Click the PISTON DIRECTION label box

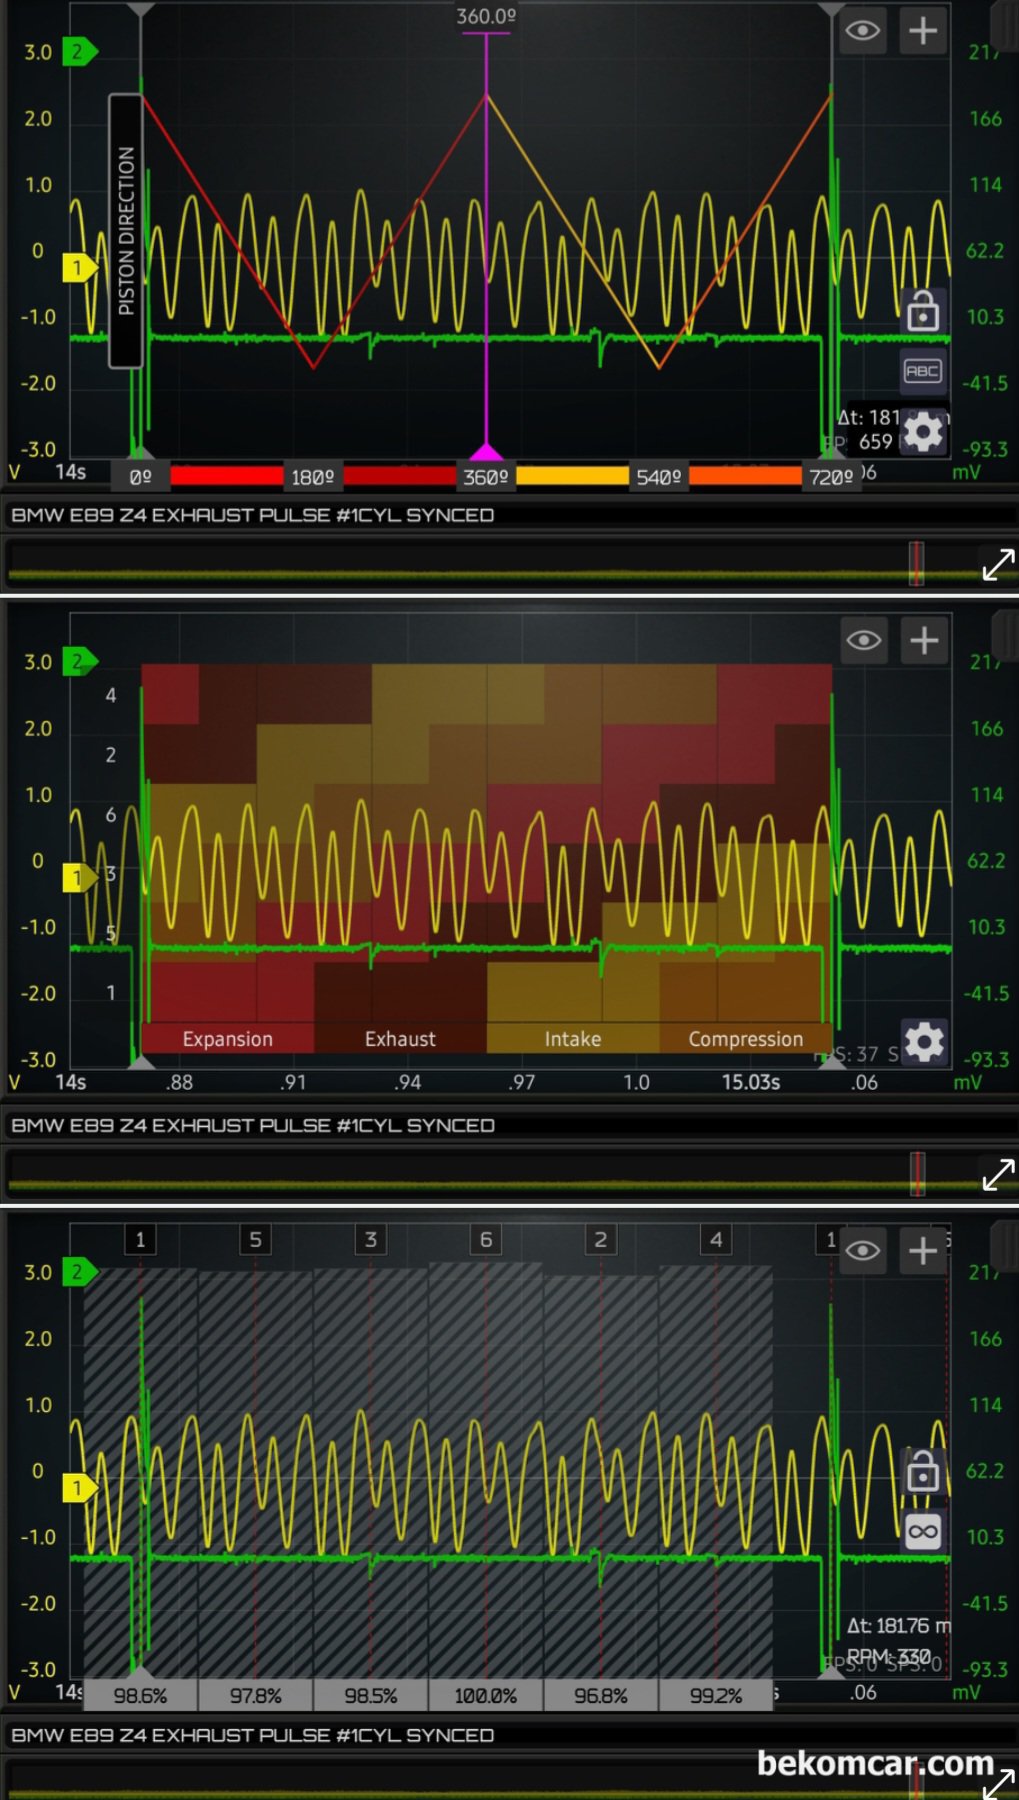coord(126,231)
